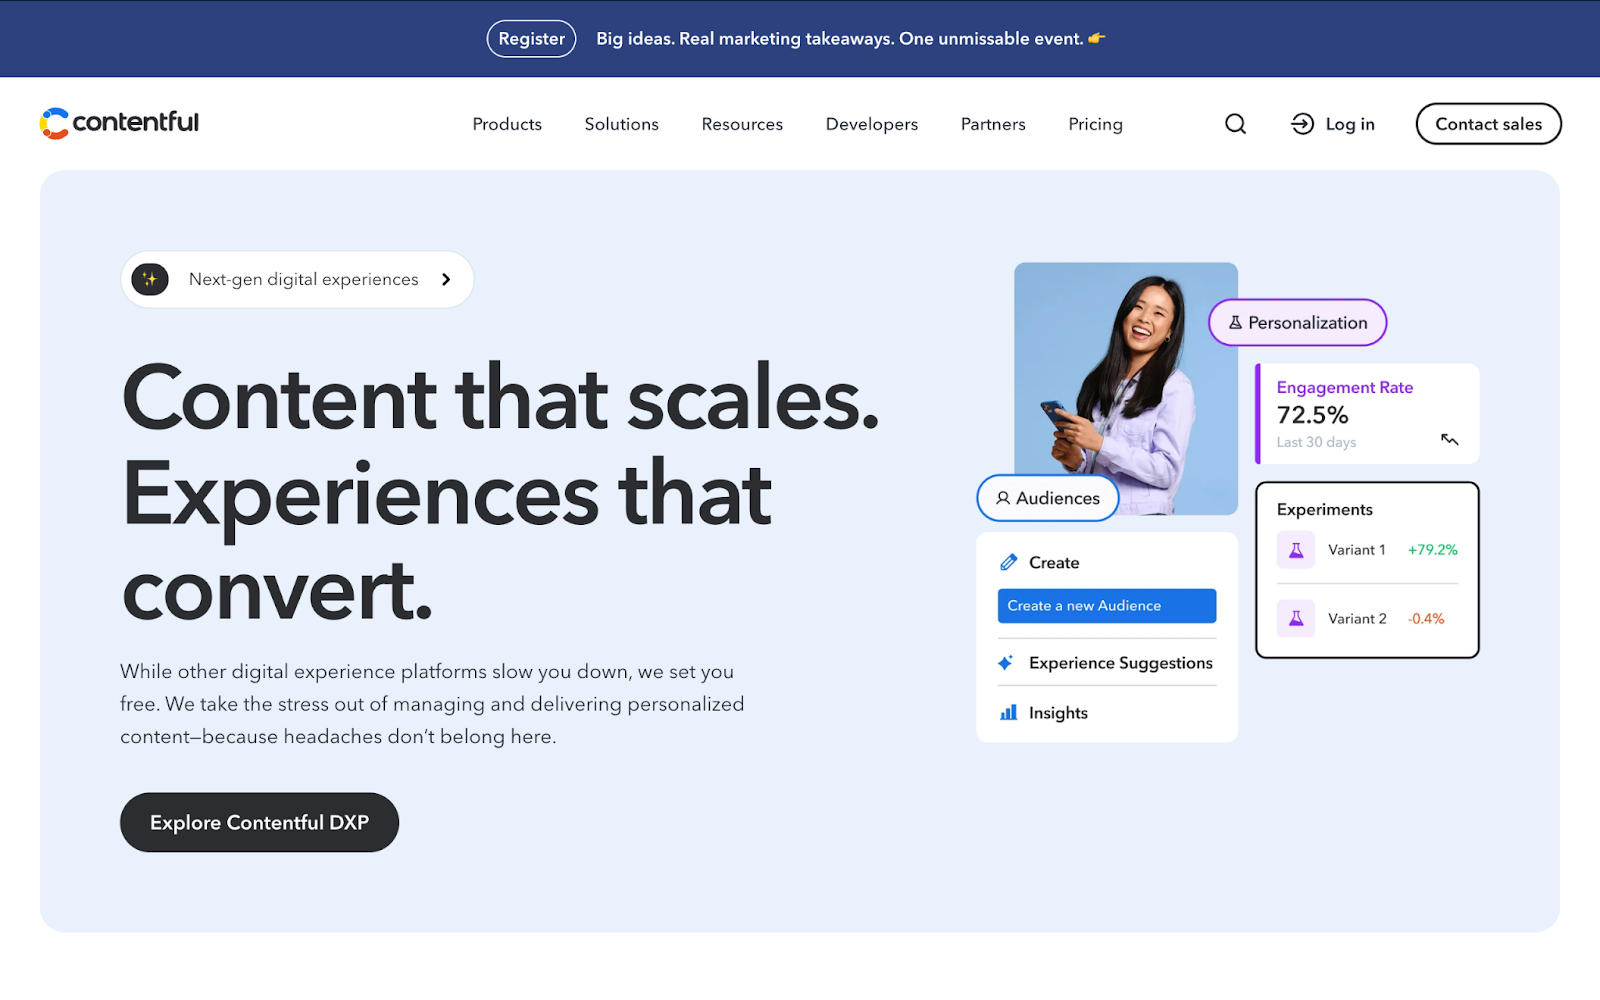
Task: Open the Next-gen digital experiences pill
Action: pyautogui.click(x=297, y=279)
